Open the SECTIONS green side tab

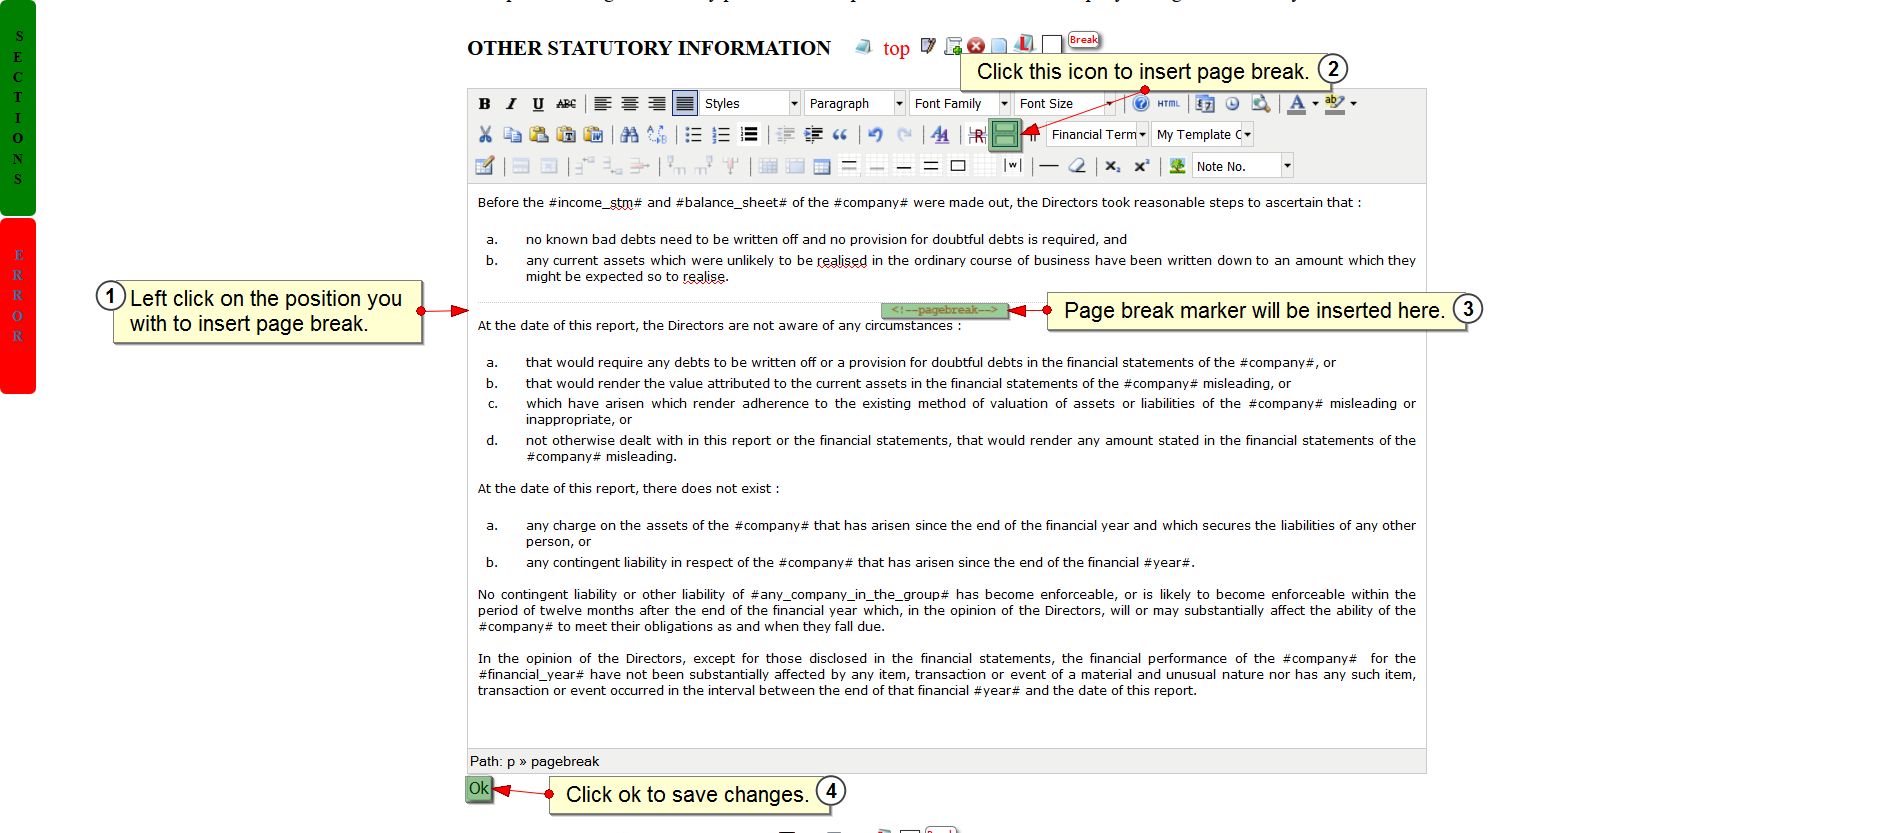[18, 108]
